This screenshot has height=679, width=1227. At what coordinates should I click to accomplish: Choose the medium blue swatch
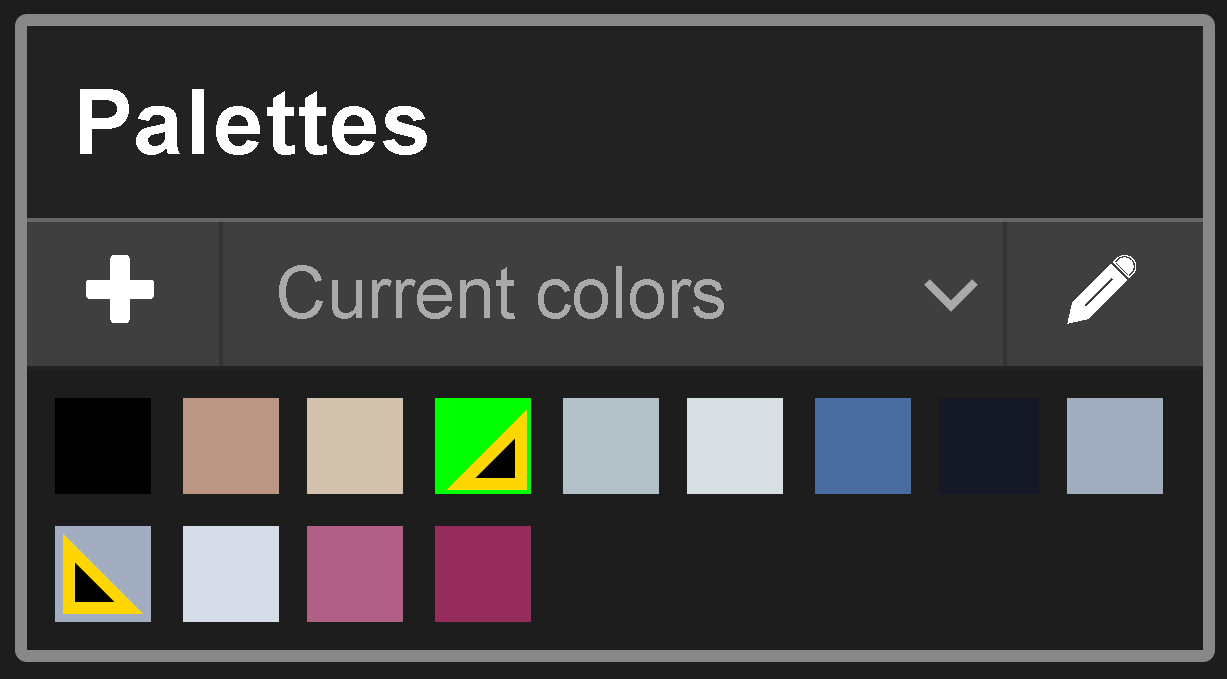(x=863, y=446)
